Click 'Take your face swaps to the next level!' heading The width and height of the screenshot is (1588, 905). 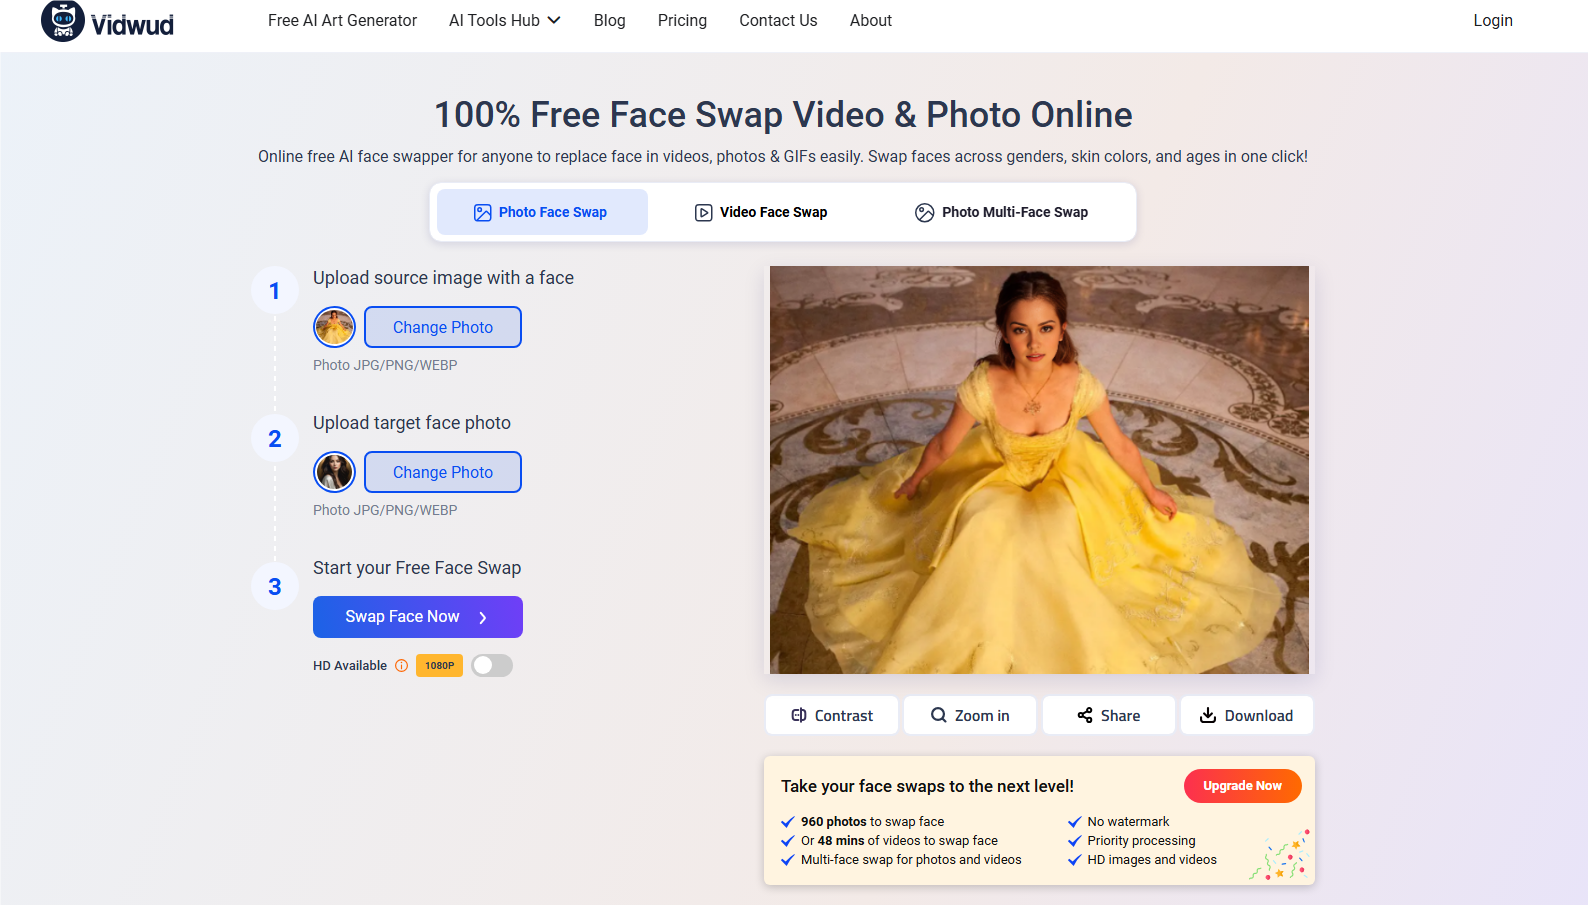[927, 786]
